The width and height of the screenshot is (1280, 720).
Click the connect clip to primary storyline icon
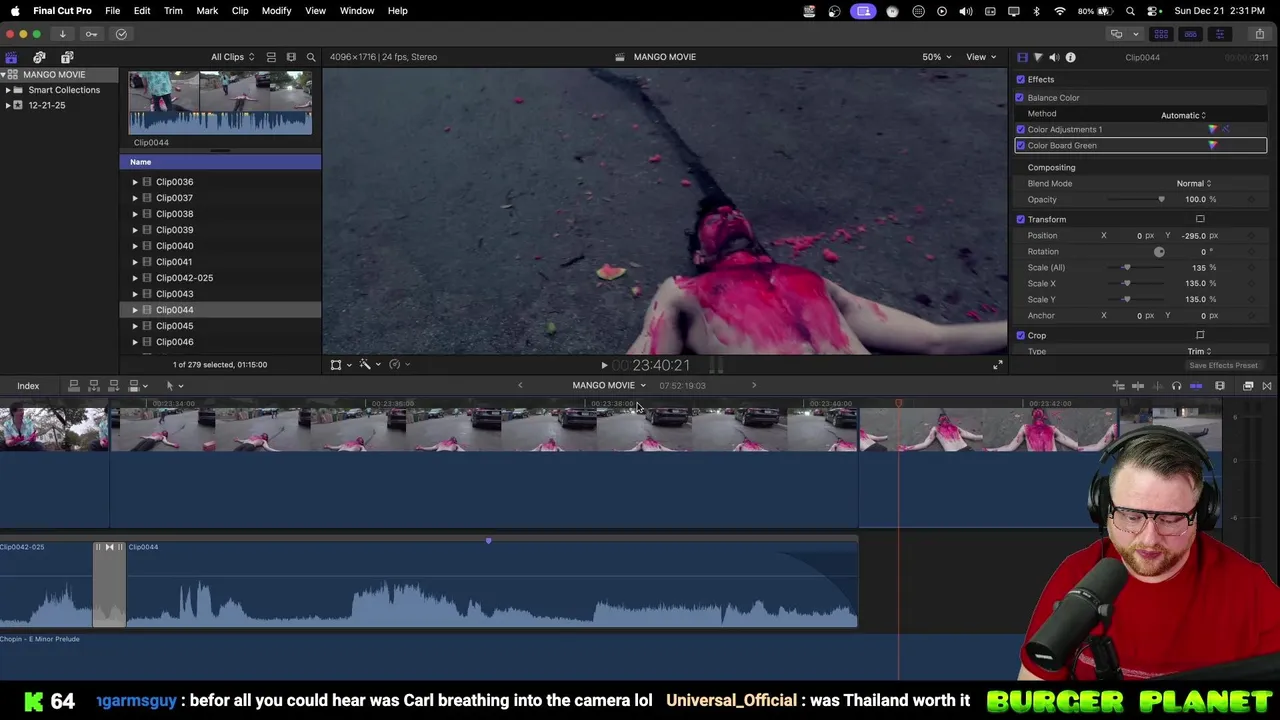(x=73, y=385)
